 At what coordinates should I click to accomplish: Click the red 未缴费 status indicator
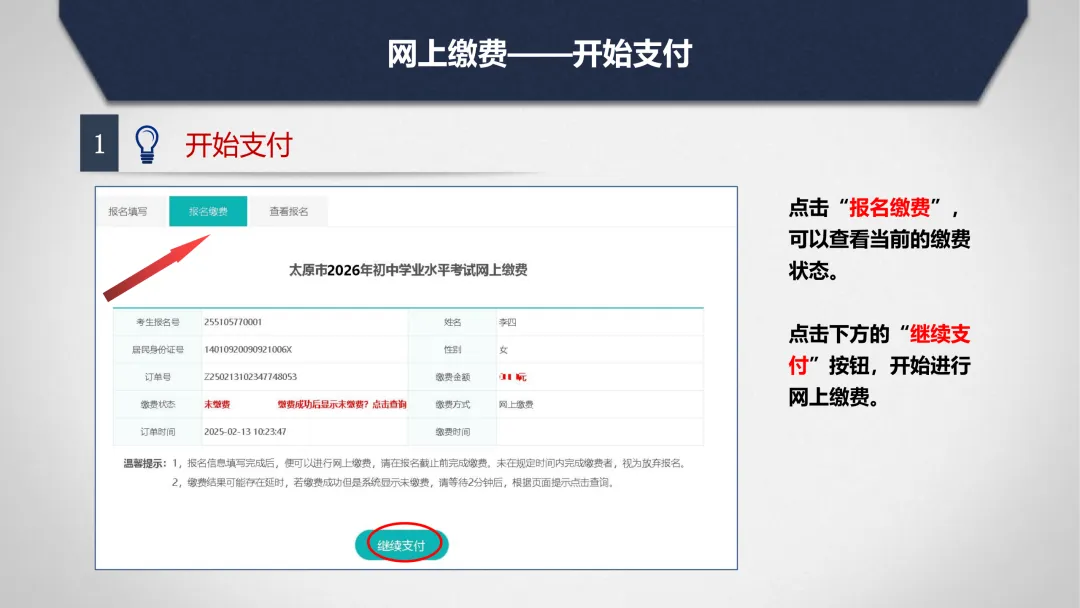218,404
